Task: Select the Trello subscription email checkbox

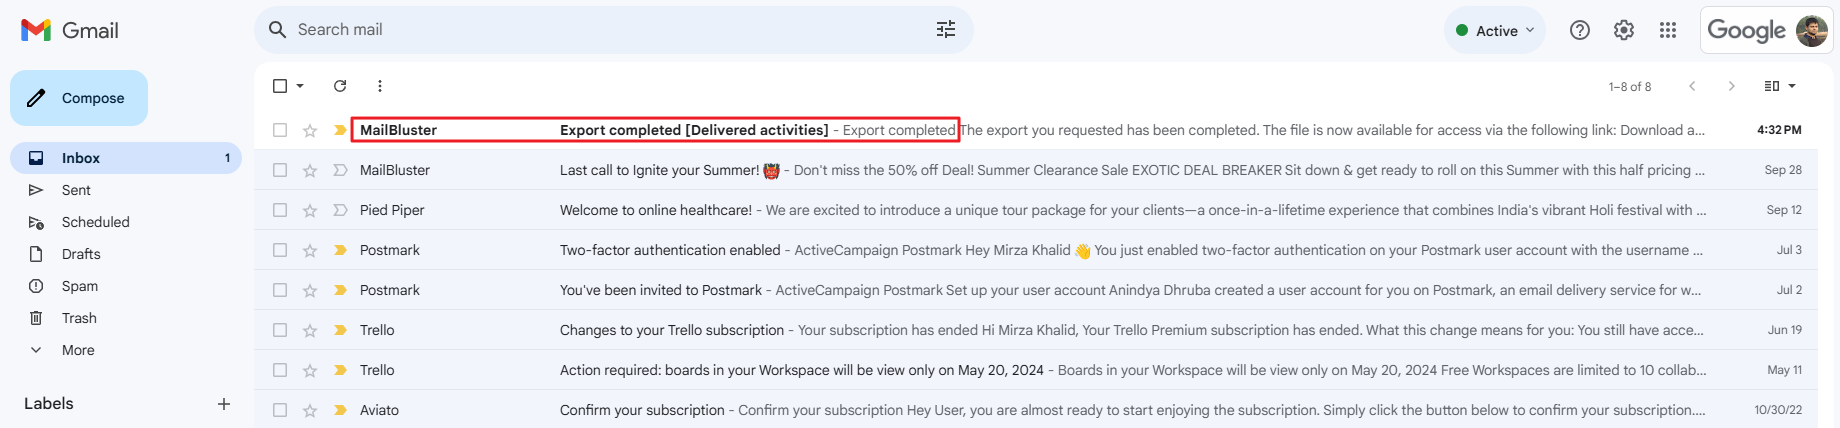Action: click(280, 330)
